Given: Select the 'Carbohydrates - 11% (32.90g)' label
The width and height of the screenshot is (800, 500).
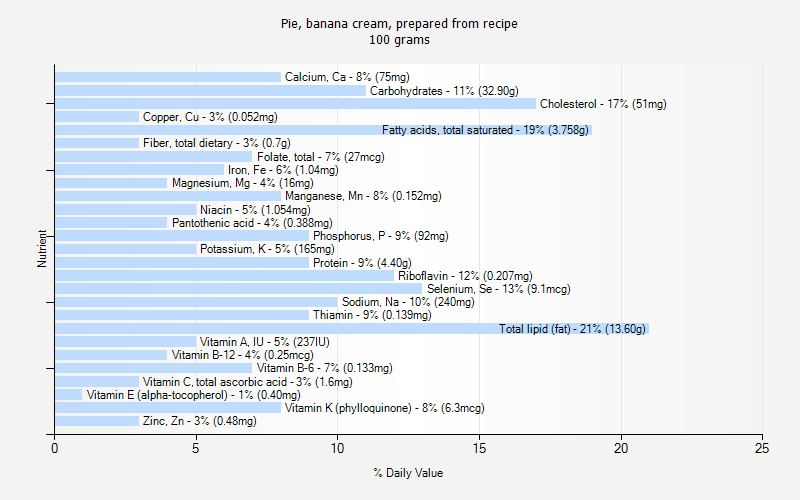Looking at the screenshot, I should coord(444,91).
